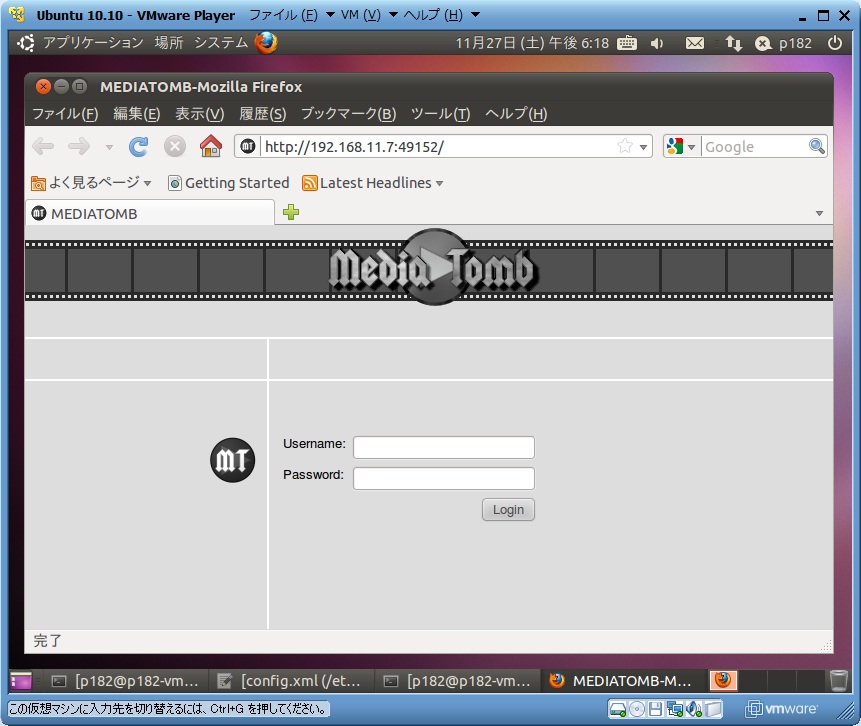
Task: Open the search engine selector dropdown
Action: pyautogui.click(x=681, y=147)
